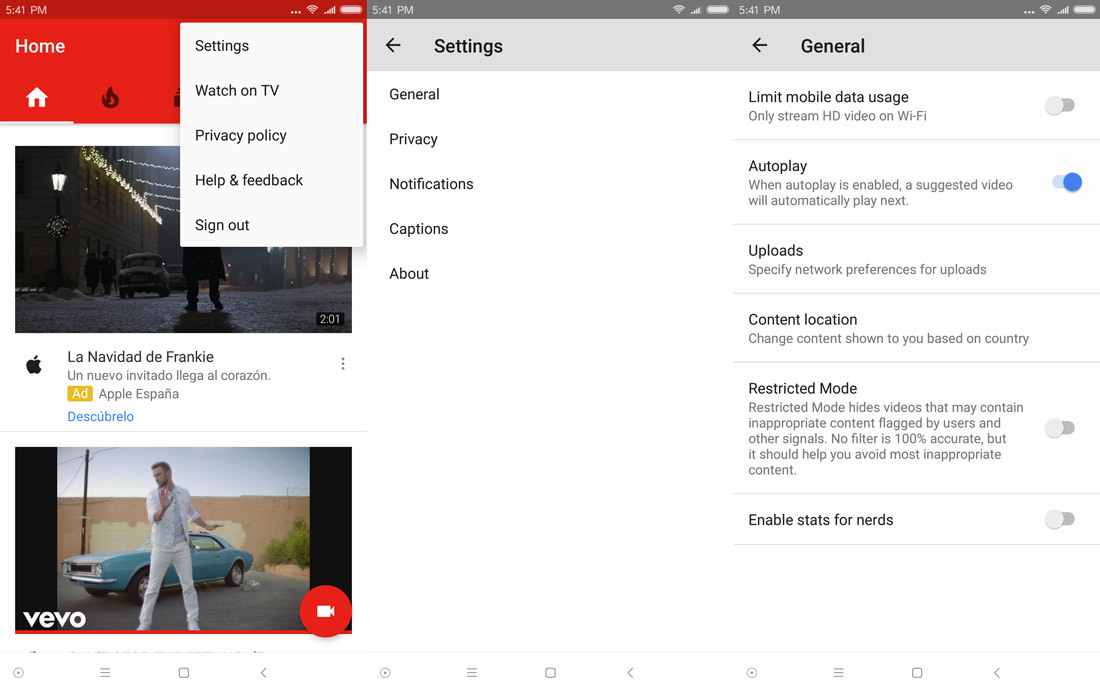Choose Sign out from overflow menu

click(222, 225)
